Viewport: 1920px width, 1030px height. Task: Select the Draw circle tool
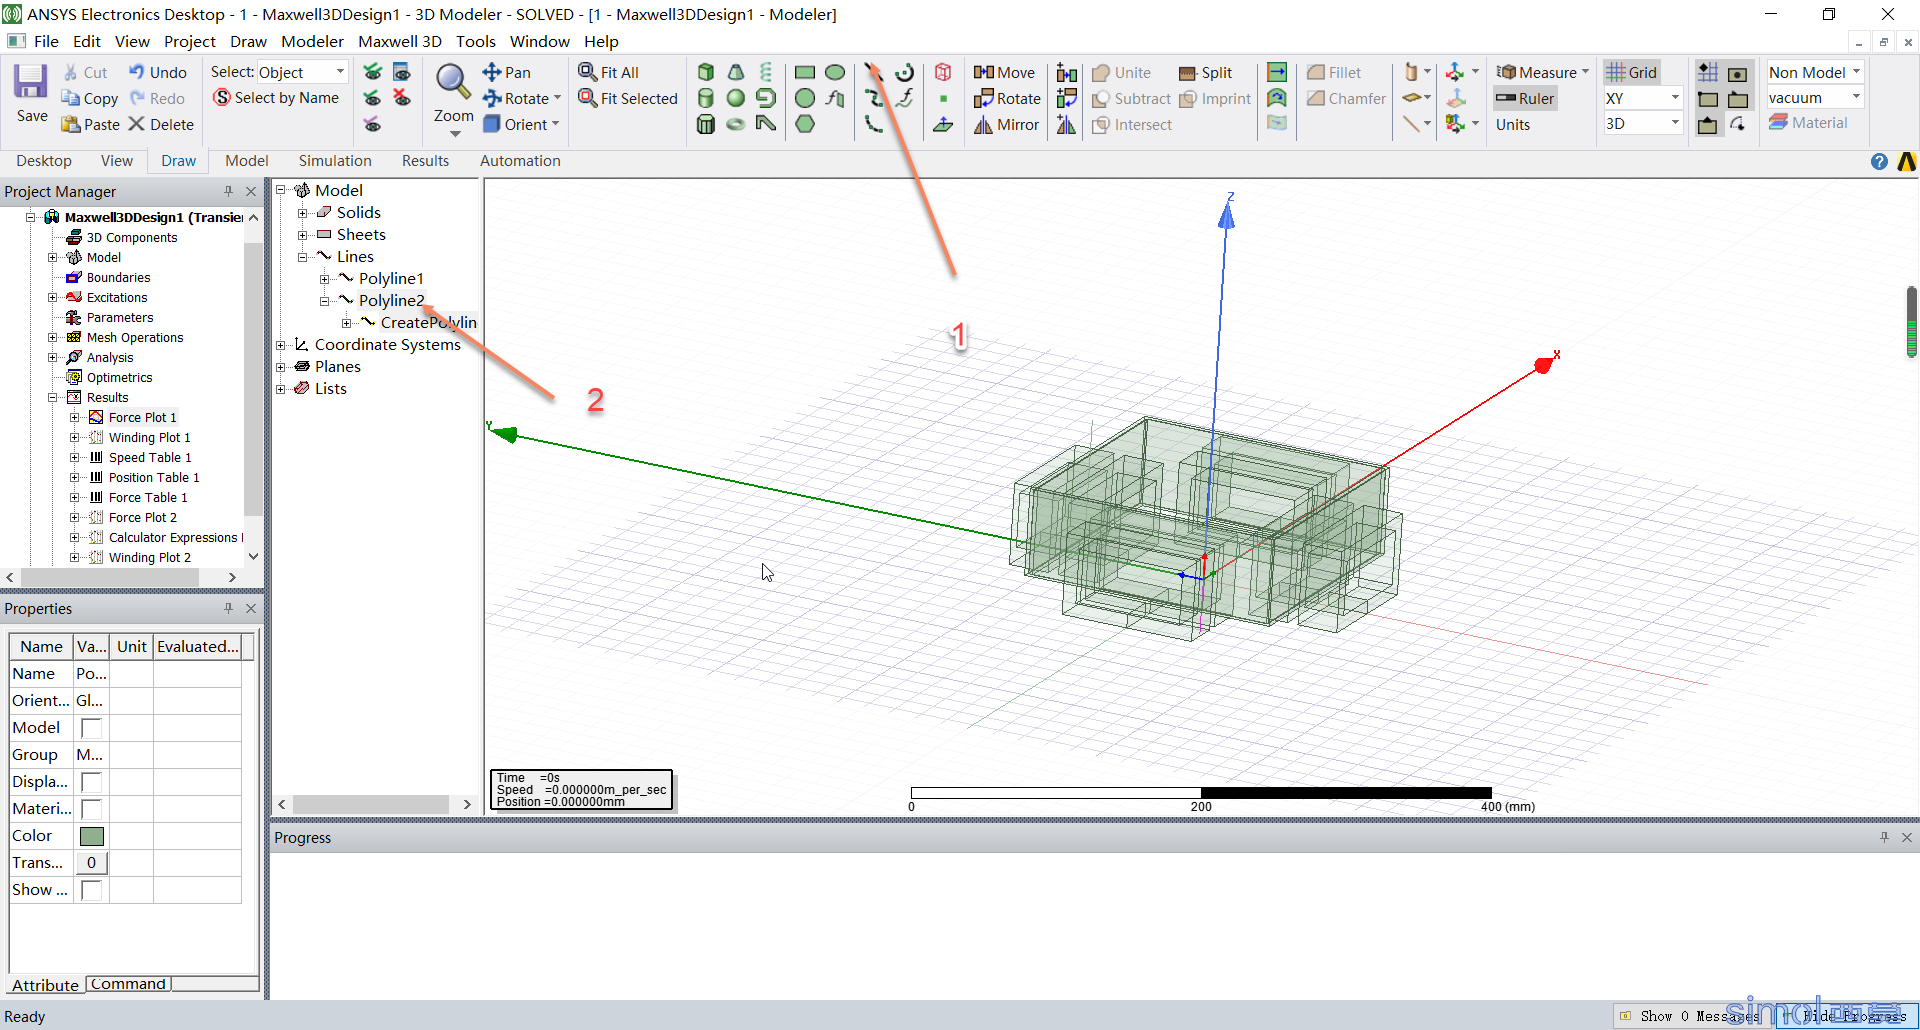click(x=805, y=98)
